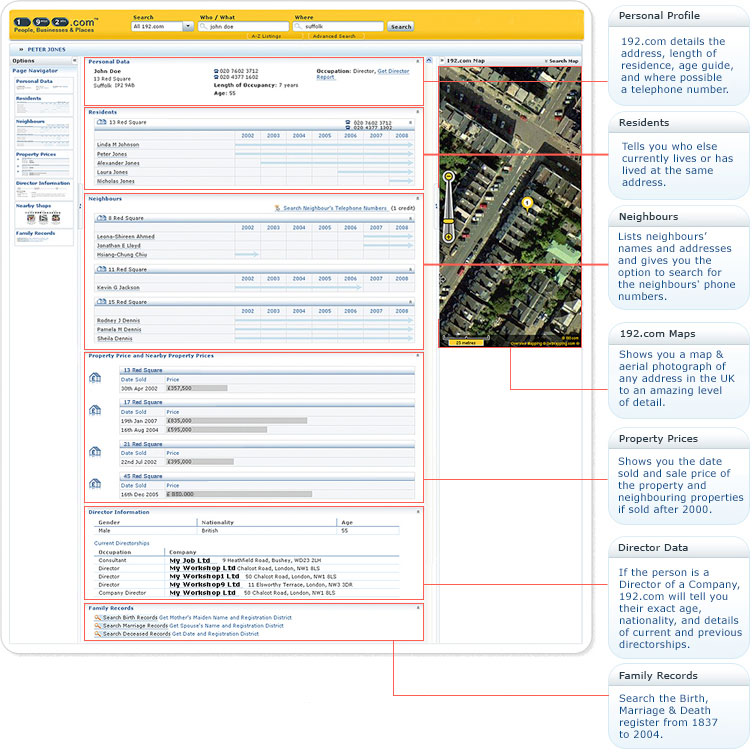Click the yellow Search button
The image size is (753, 755).
[401, 26]
